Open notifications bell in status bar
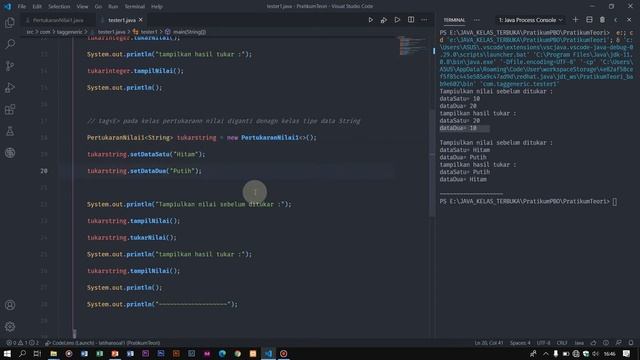Image resolution: width=640 pixels, height=360 pixels. coord(631,343)
